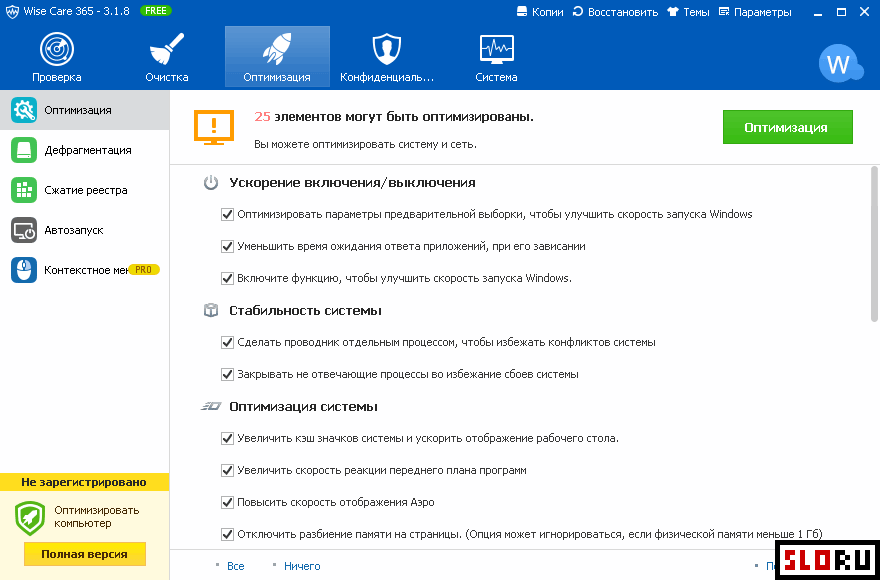This screenshot has height=580, width=880.
Task: Click the vertical scrollbar of the options list
Action: click(874, 244)
